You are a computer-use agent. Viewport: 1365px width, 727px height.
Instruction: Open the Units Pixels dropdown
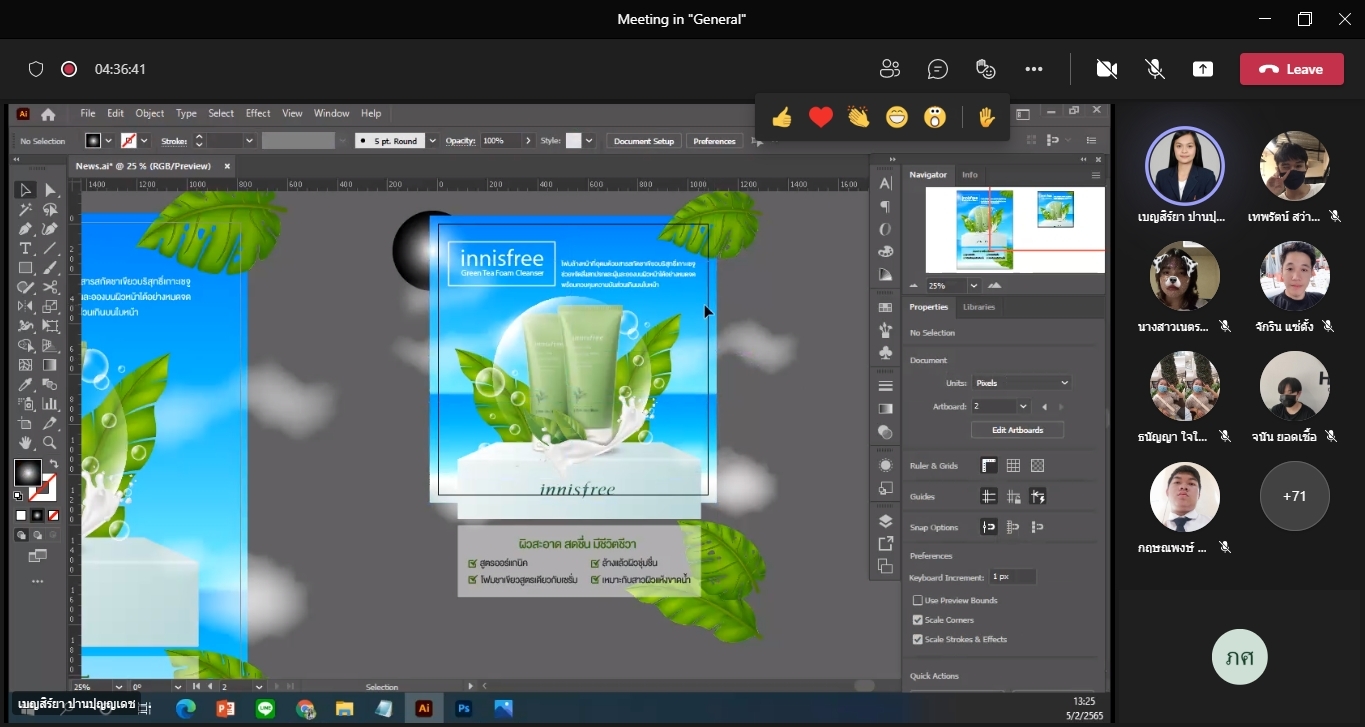click(x=1021, y=383)
